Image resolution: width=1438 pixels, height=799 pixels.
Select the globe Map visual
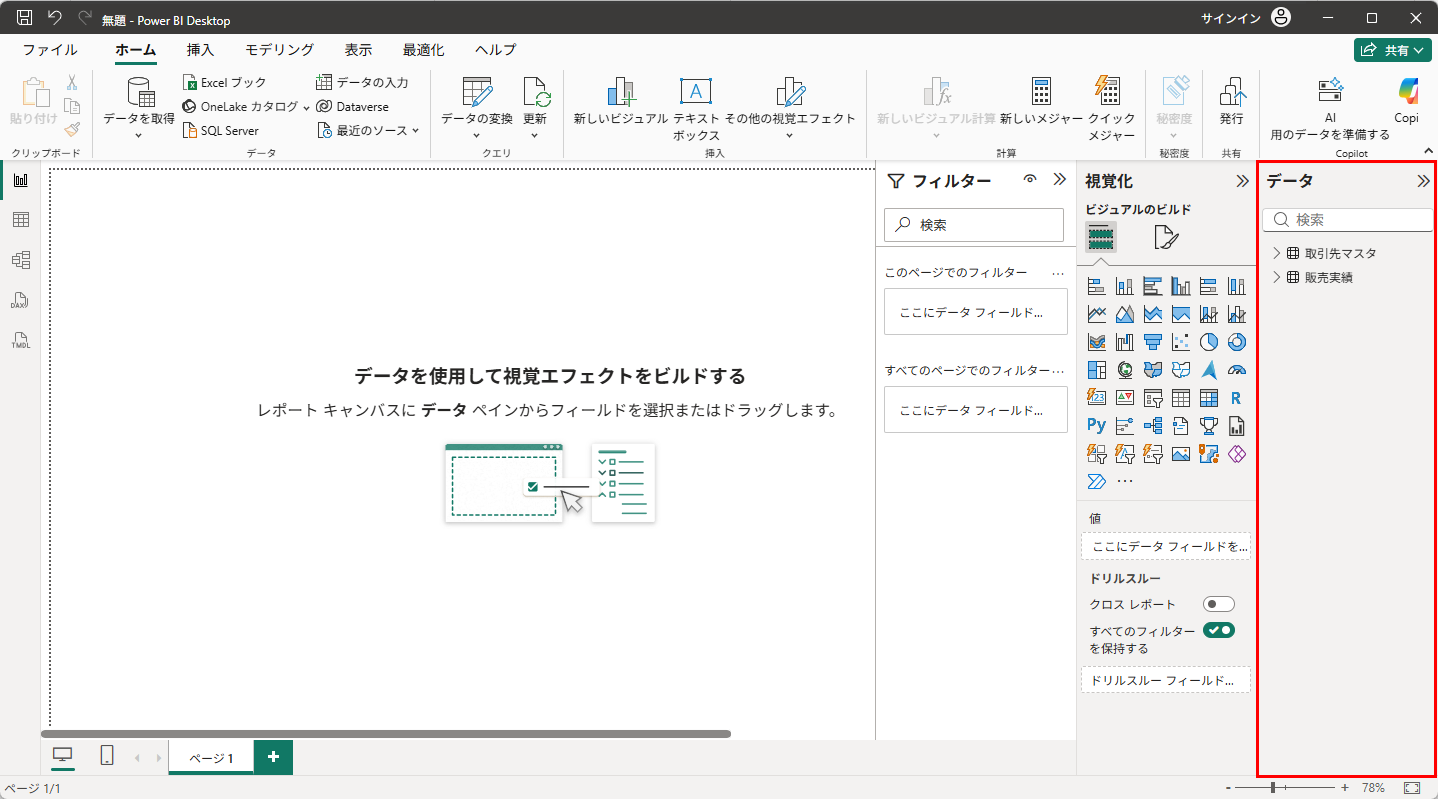(1125, 370)
